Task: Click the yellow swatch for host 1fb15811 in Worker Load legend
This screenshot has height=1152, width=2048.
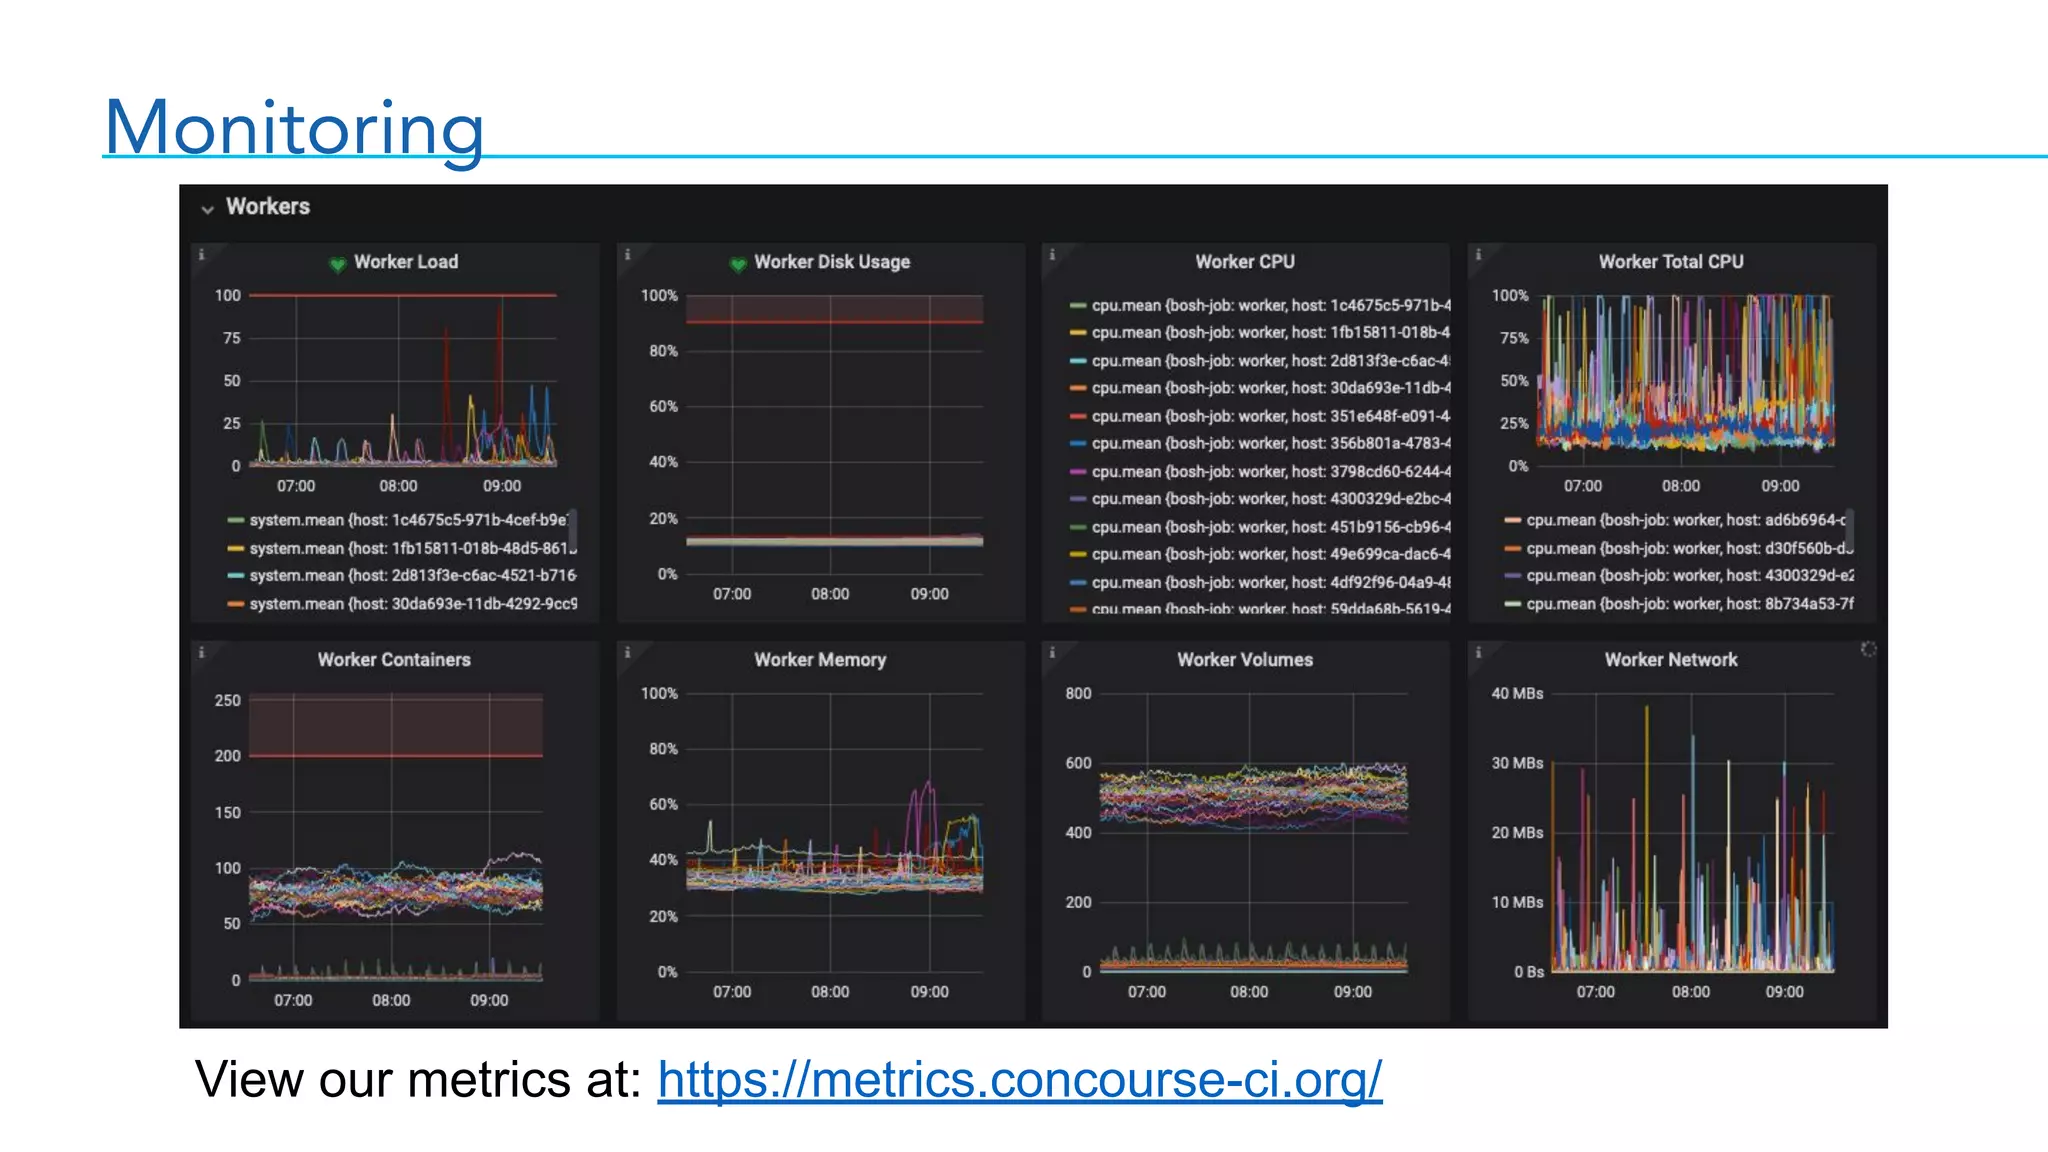Action: [x=236, y=548]
